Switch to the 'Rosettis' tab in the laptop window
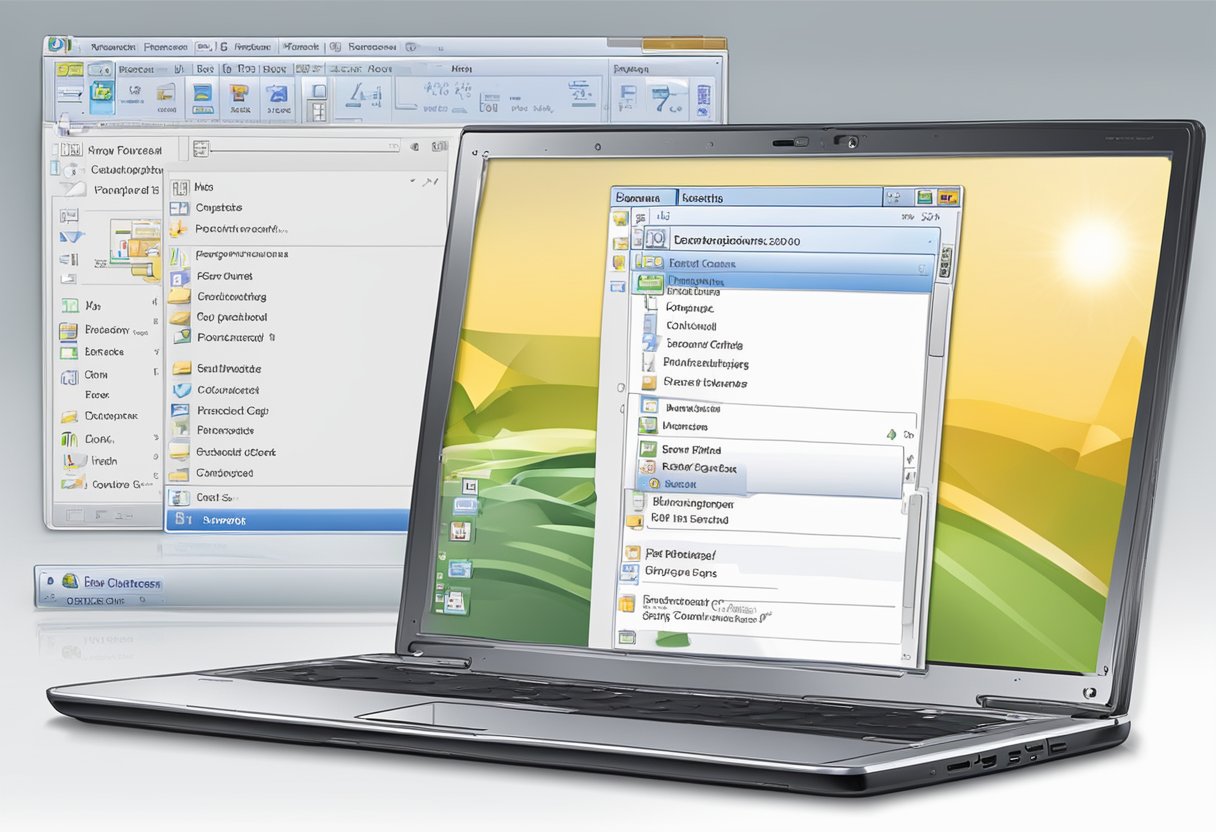 click(702, 198)
